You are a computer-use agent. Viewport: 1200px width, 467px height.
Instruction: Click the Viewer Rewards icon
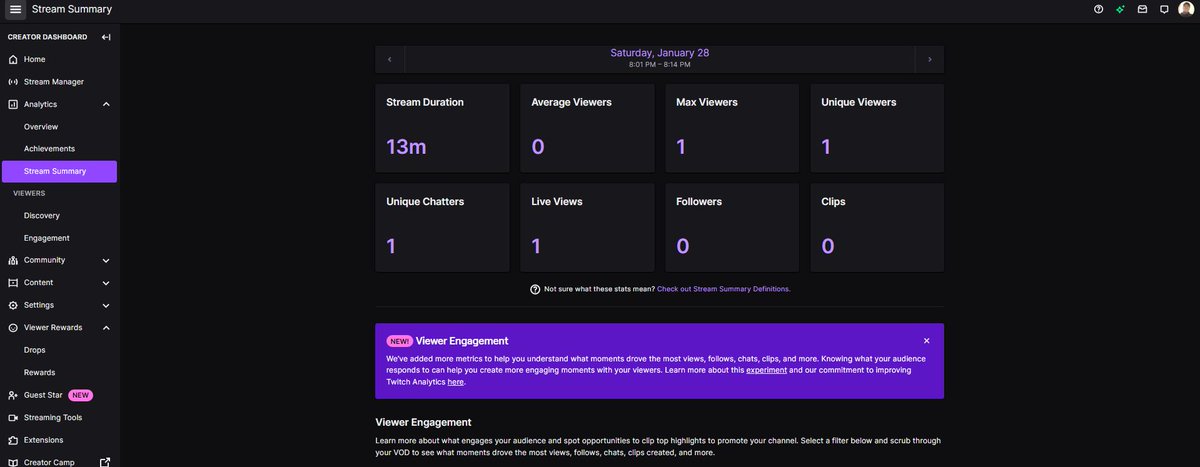(13, 328)
